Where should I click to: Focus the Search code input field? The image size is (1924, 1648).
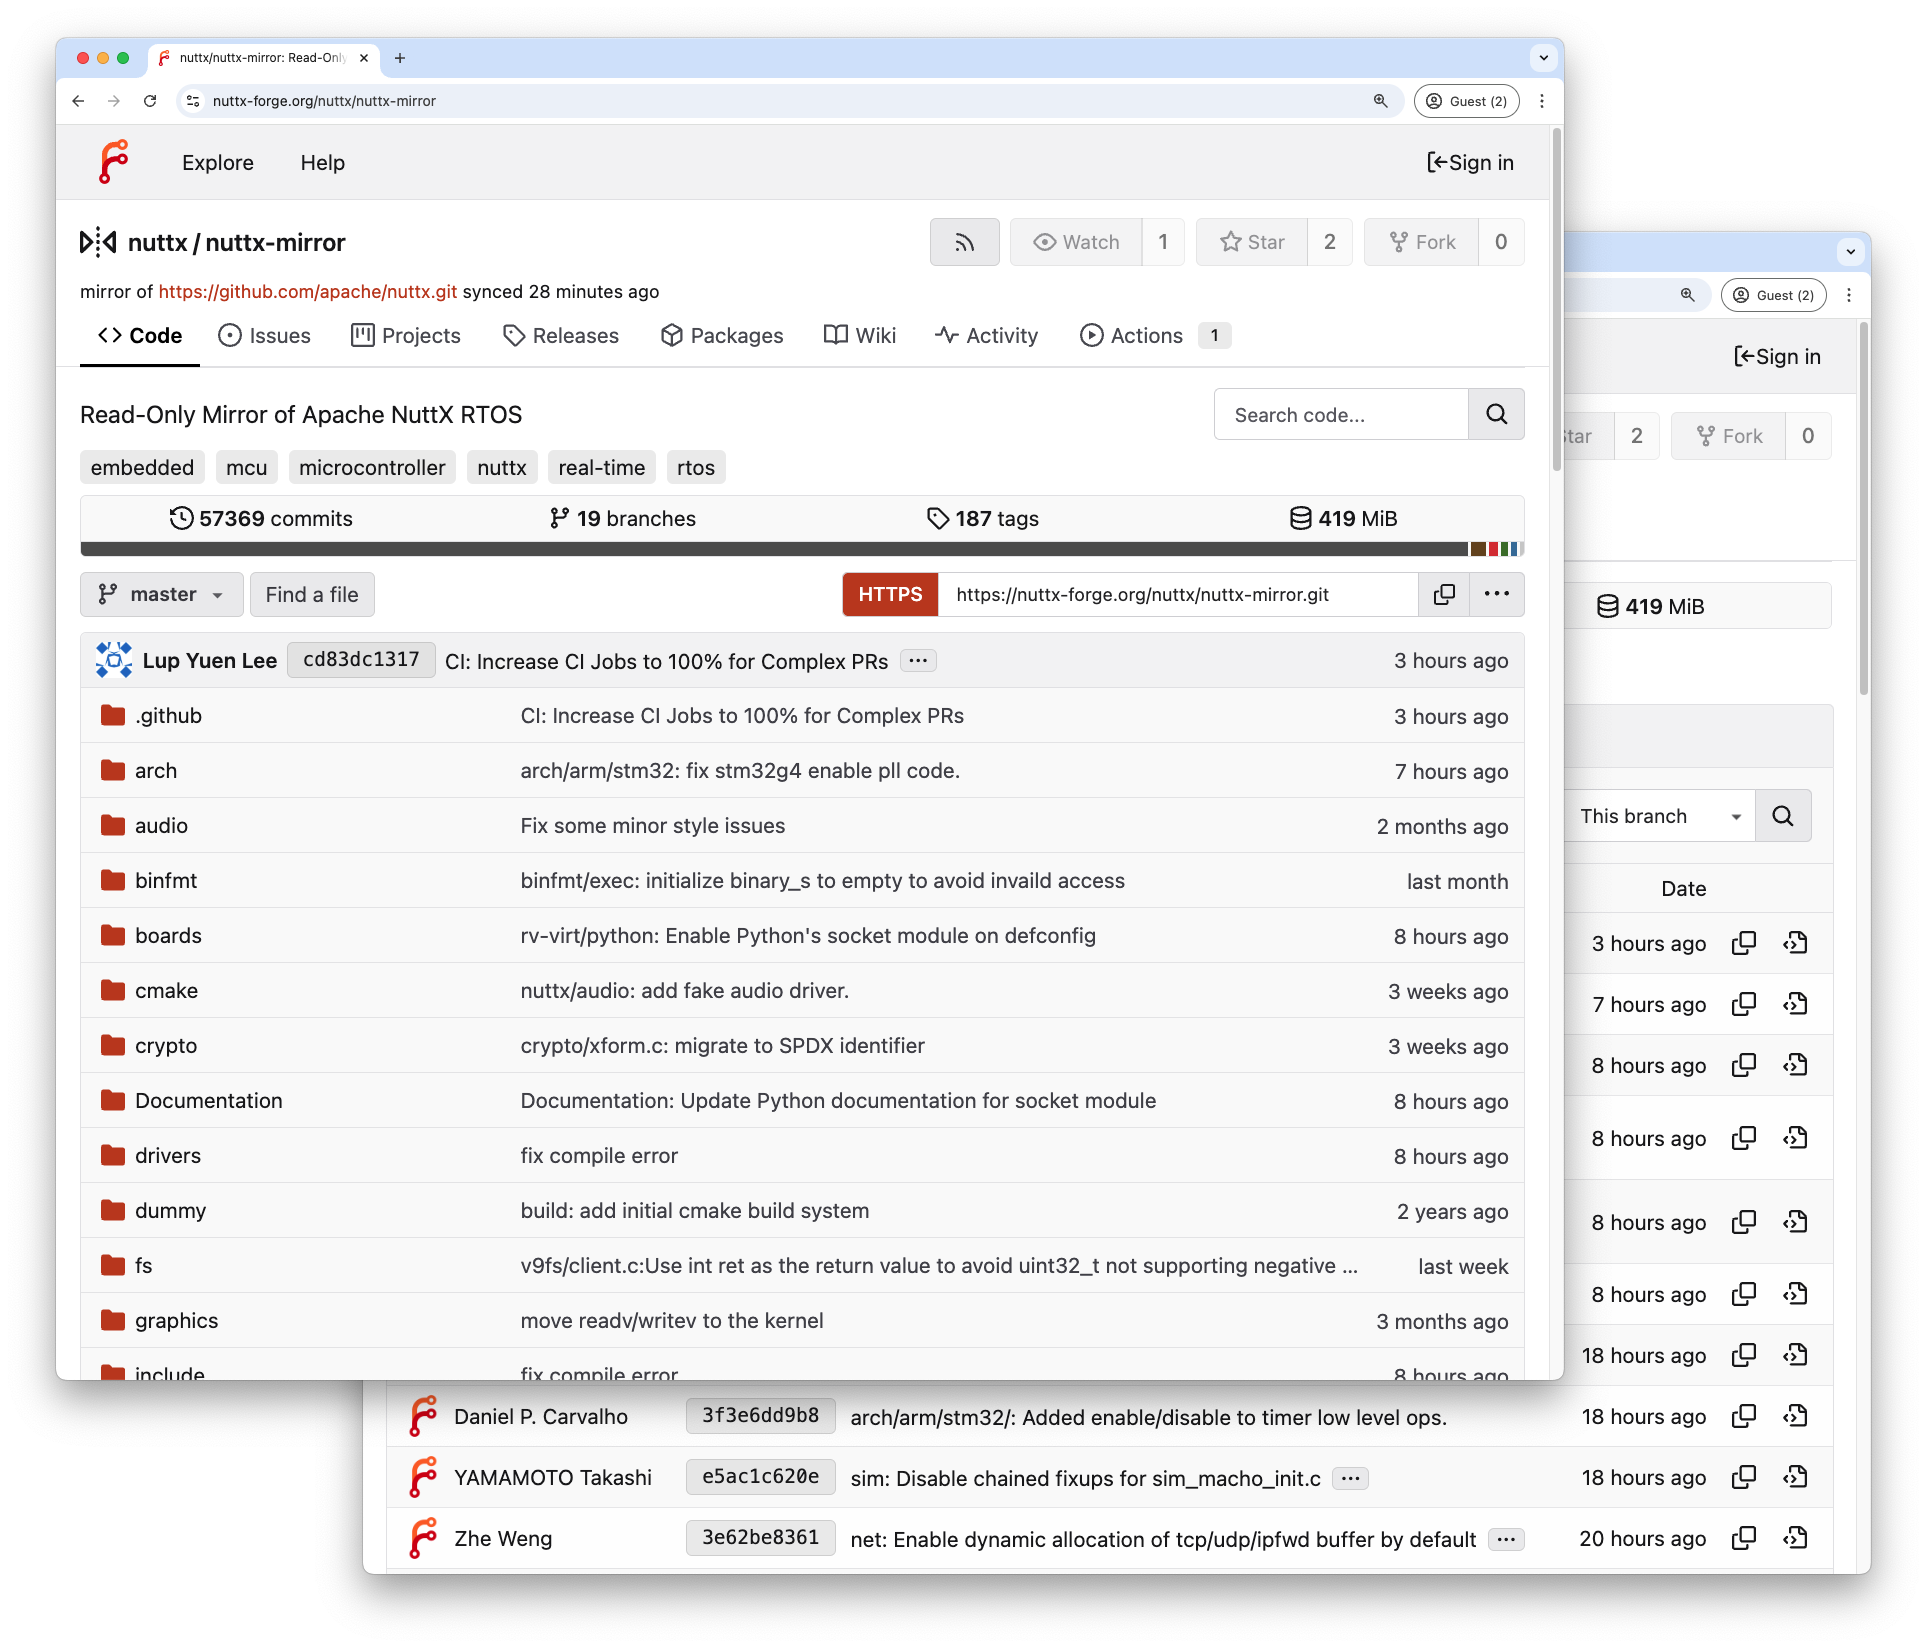(1341, 414)
